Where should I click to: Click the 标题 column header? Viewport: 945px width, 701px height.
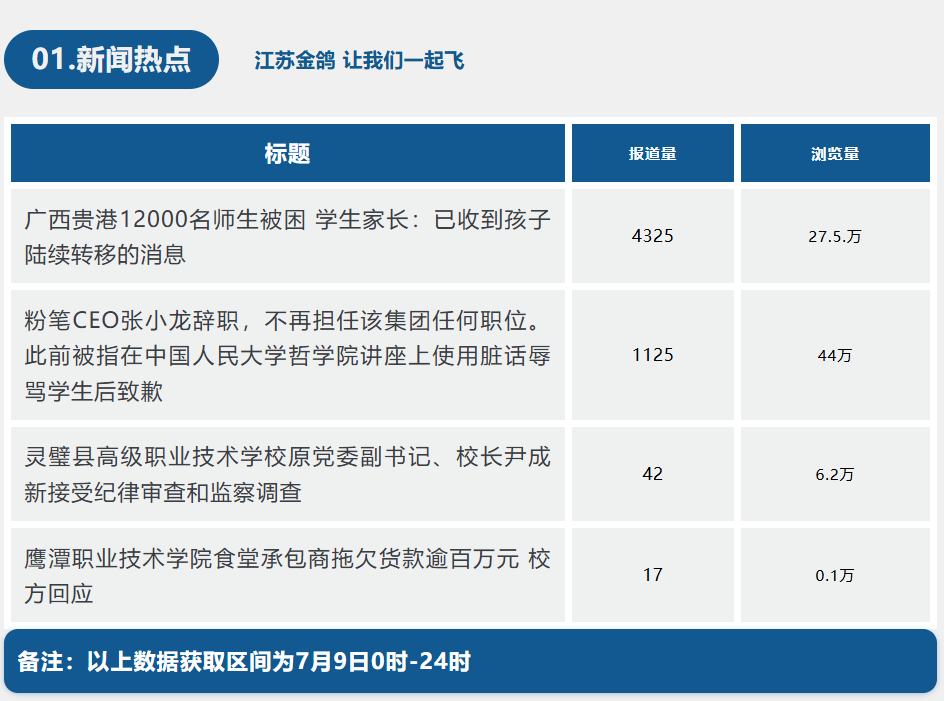287,153
